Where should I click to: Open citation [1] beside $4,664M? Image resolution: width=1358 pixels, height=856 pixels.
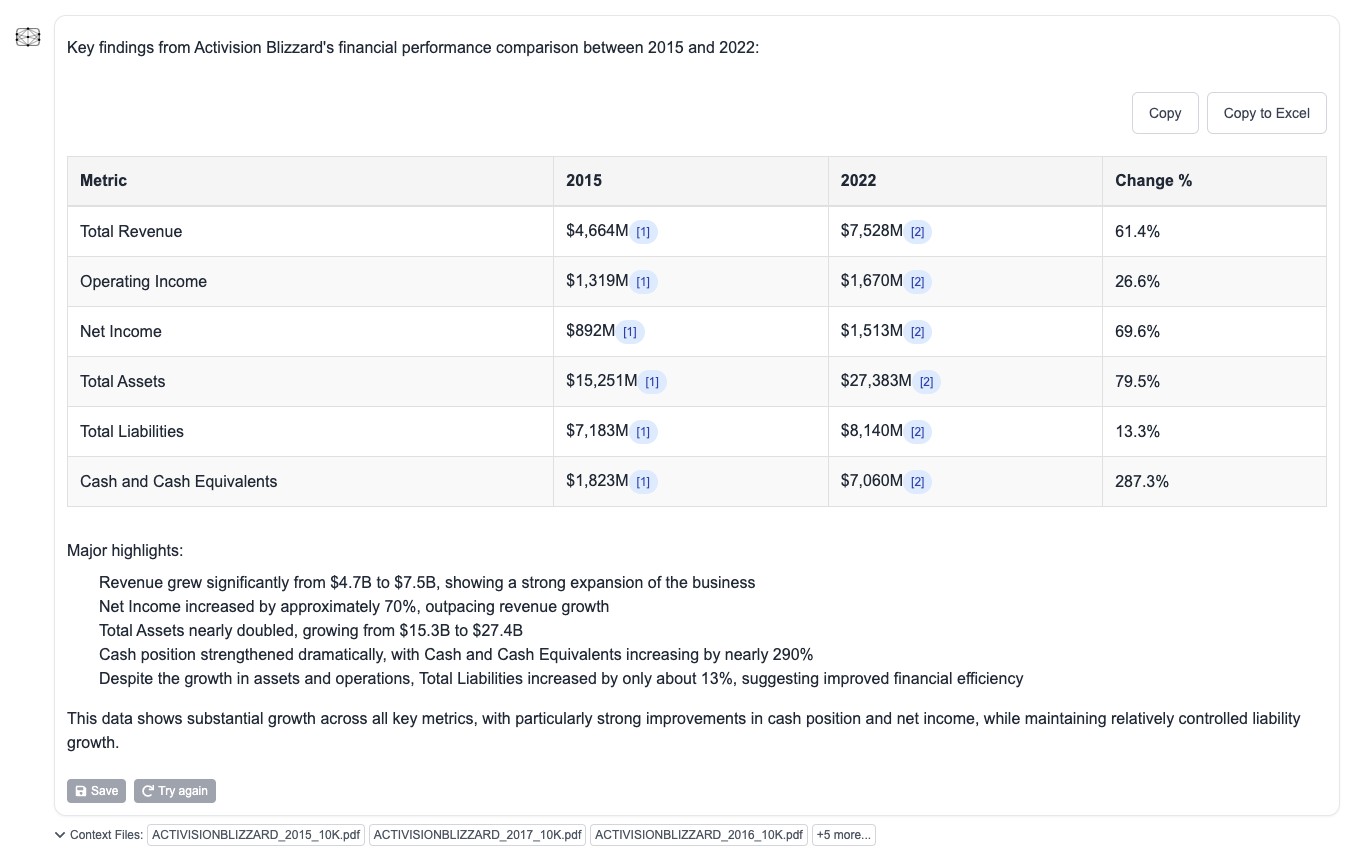643,232
